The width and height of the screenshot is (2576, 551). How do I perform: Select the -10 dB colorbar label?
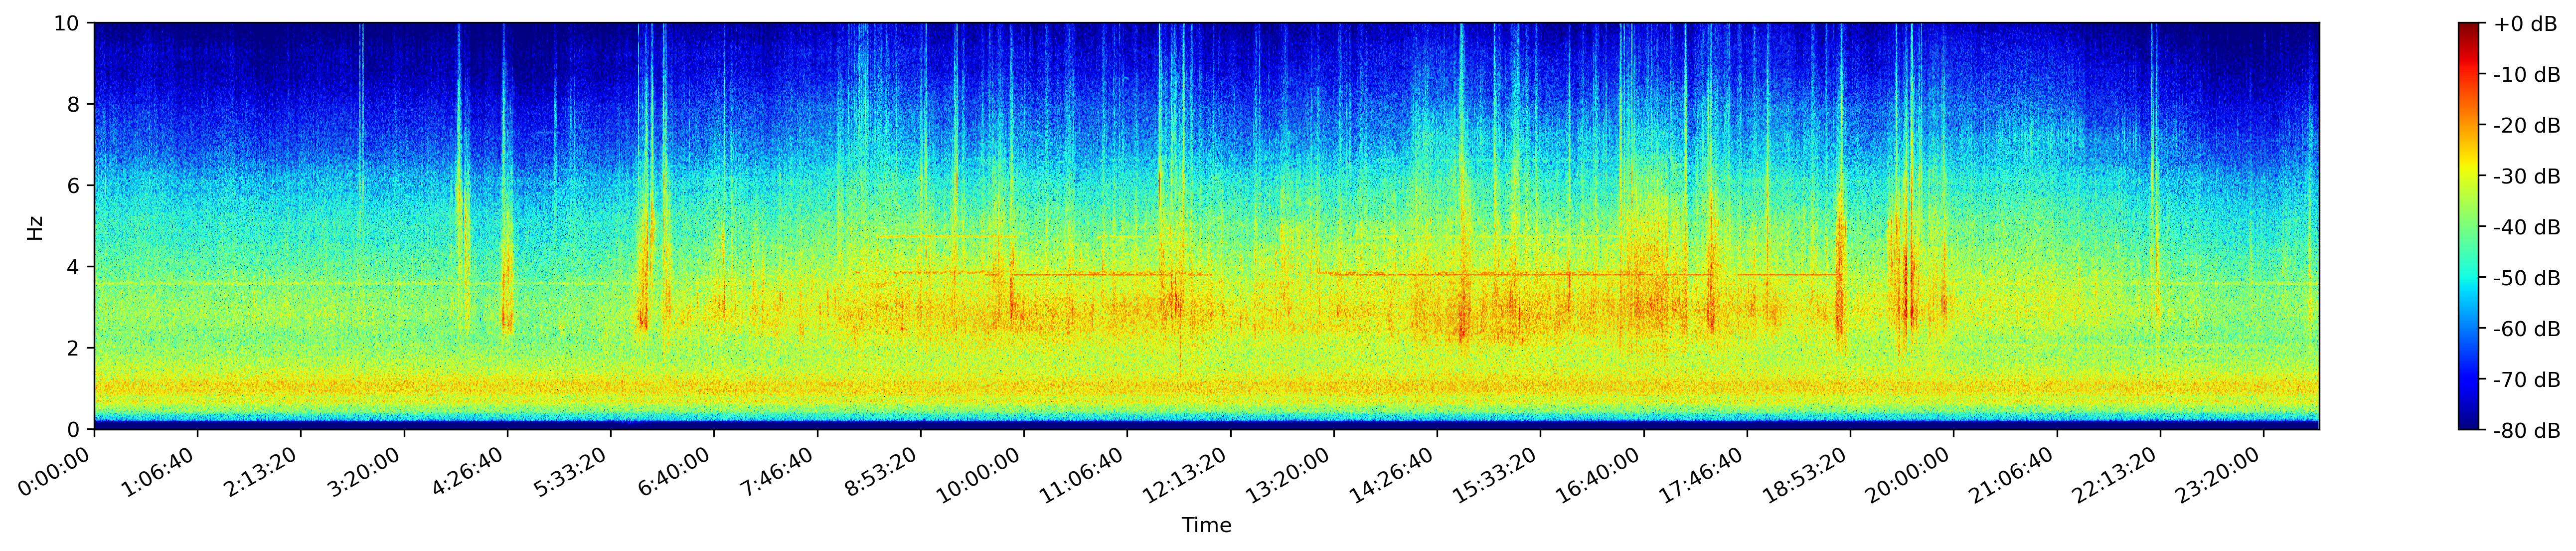click(x=2527, y=75)
